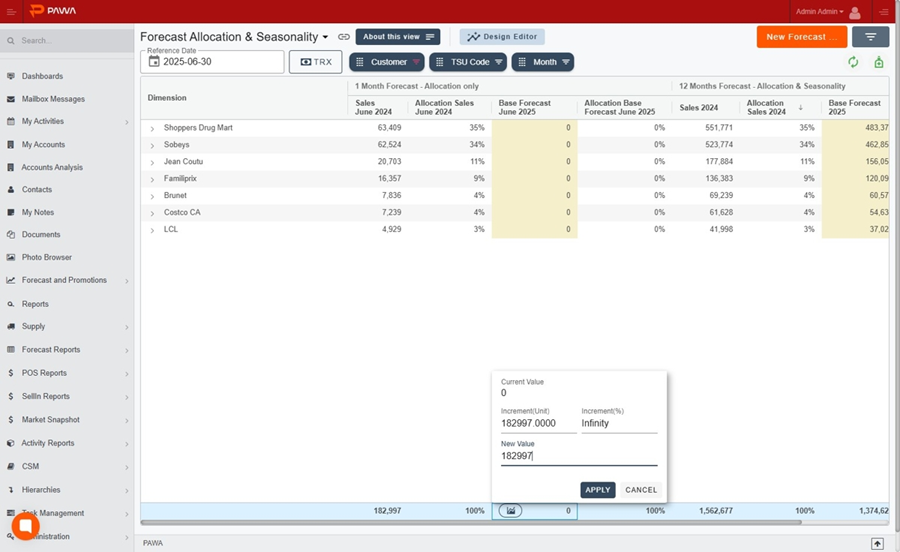Expand Forecast and Promotions menu
Screen dimensions: 900x552
click(x=126, y=281)
